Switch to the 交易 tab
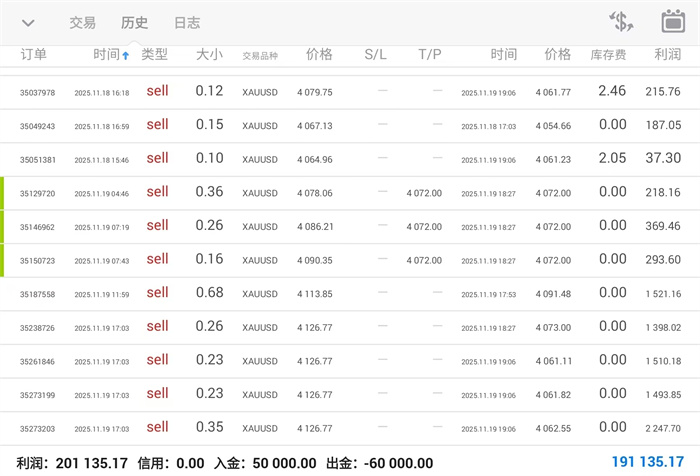The height and width of the screenshot is (476, 700). pos(83,23)
